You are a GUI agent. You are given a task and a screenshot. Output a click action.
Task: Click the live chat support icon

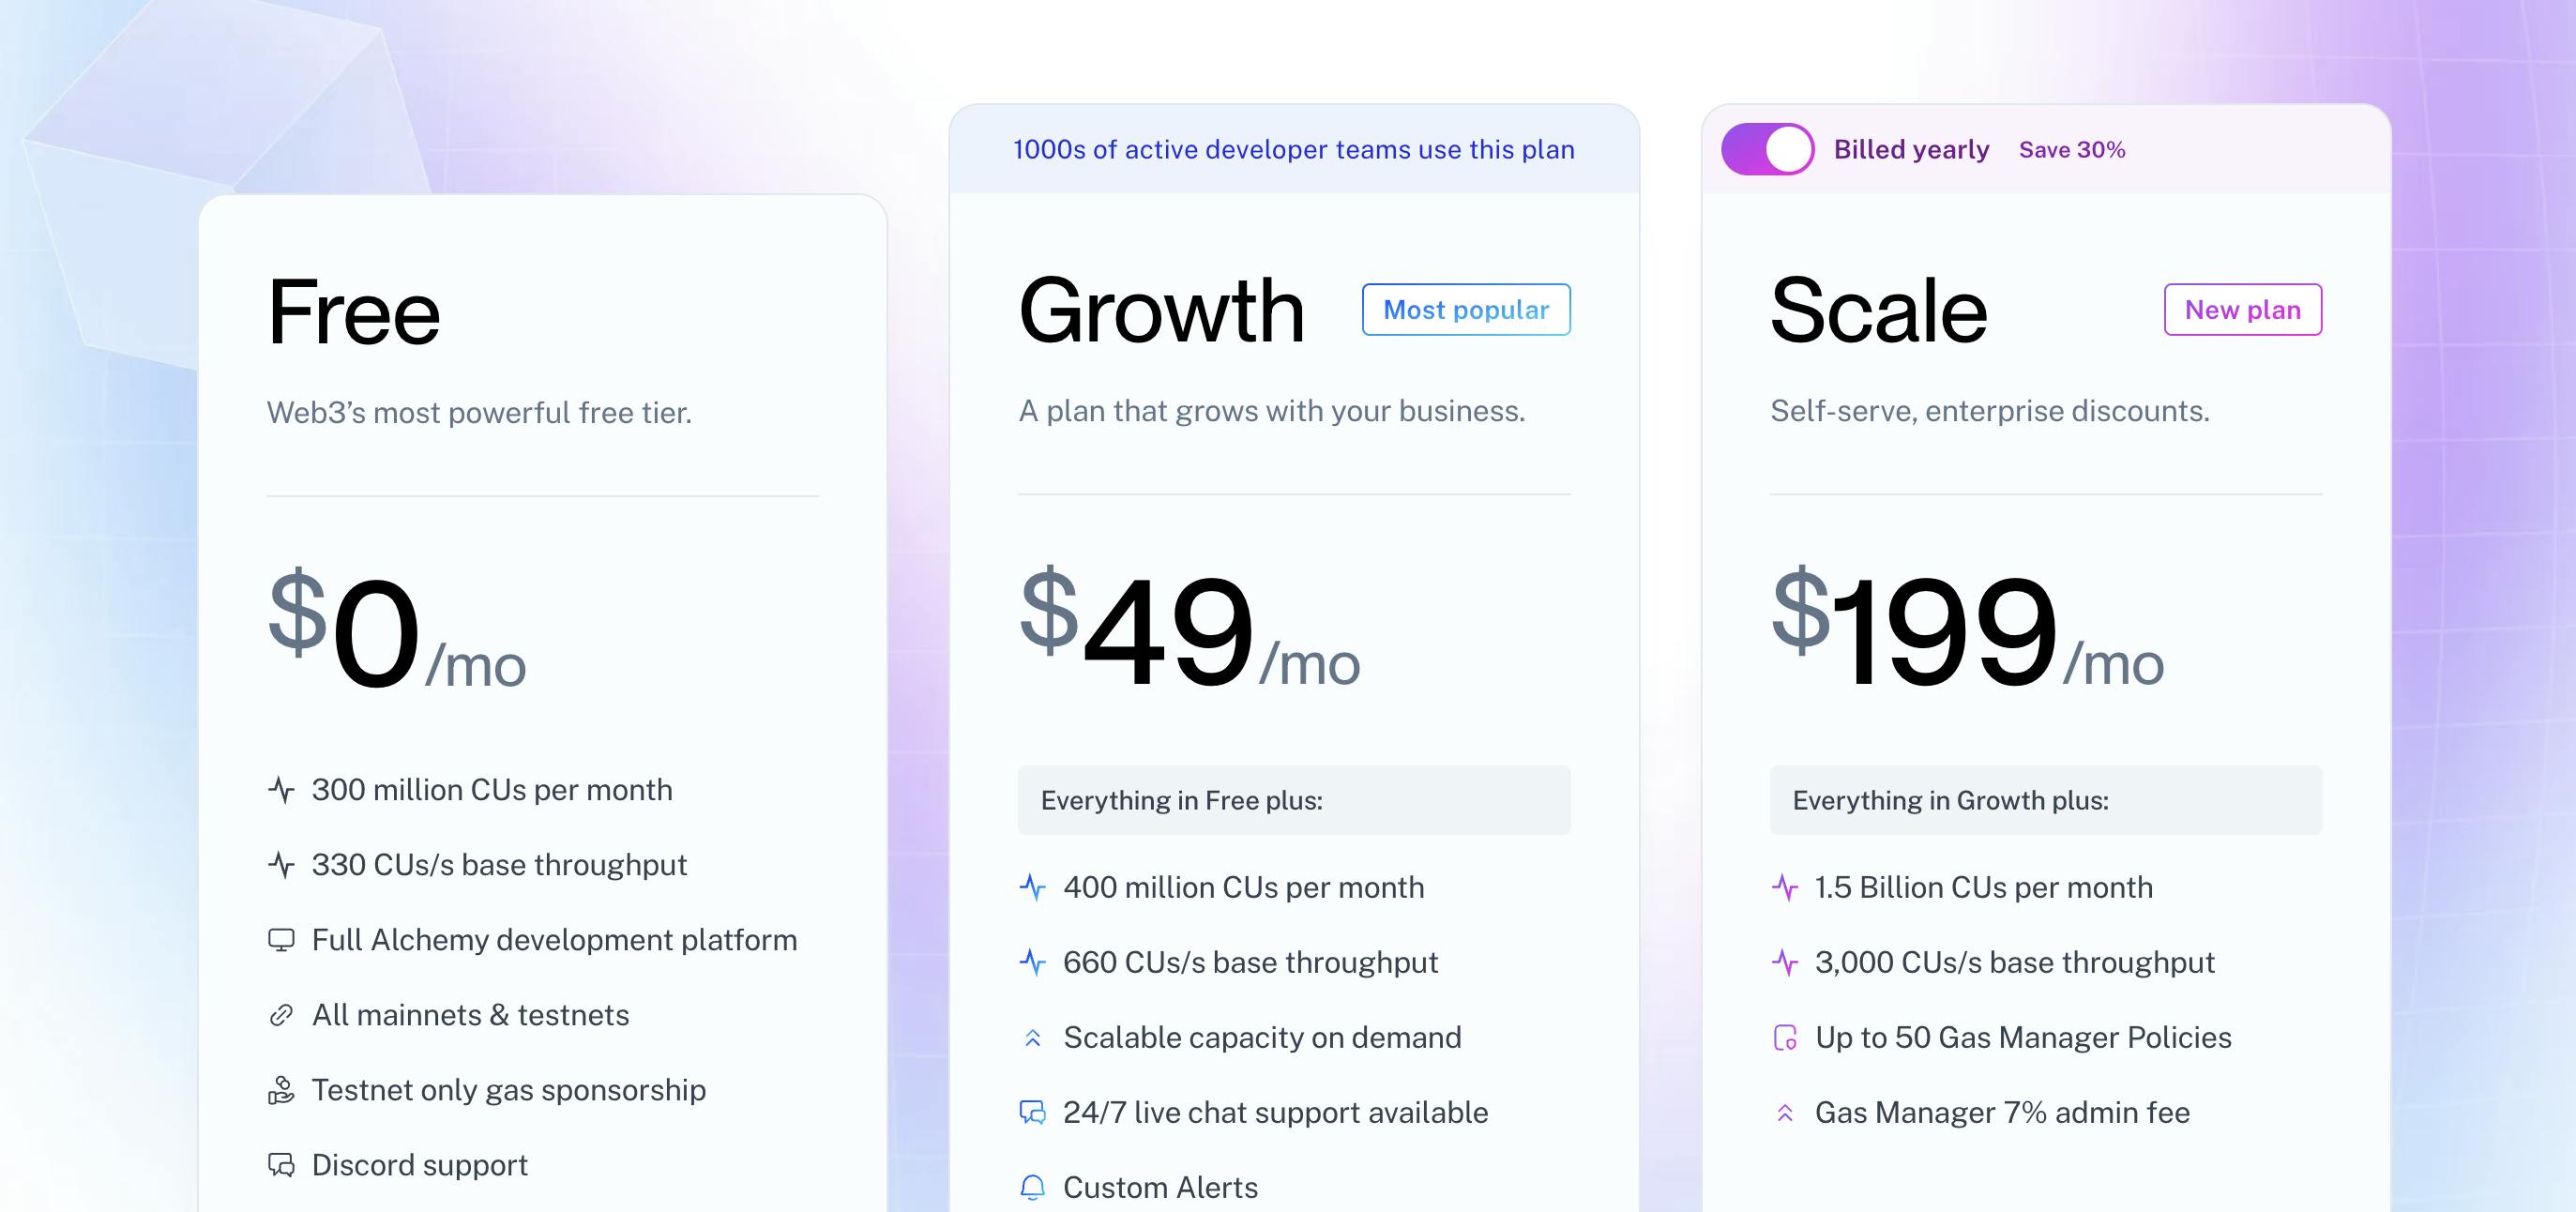coord(1033,1113)
